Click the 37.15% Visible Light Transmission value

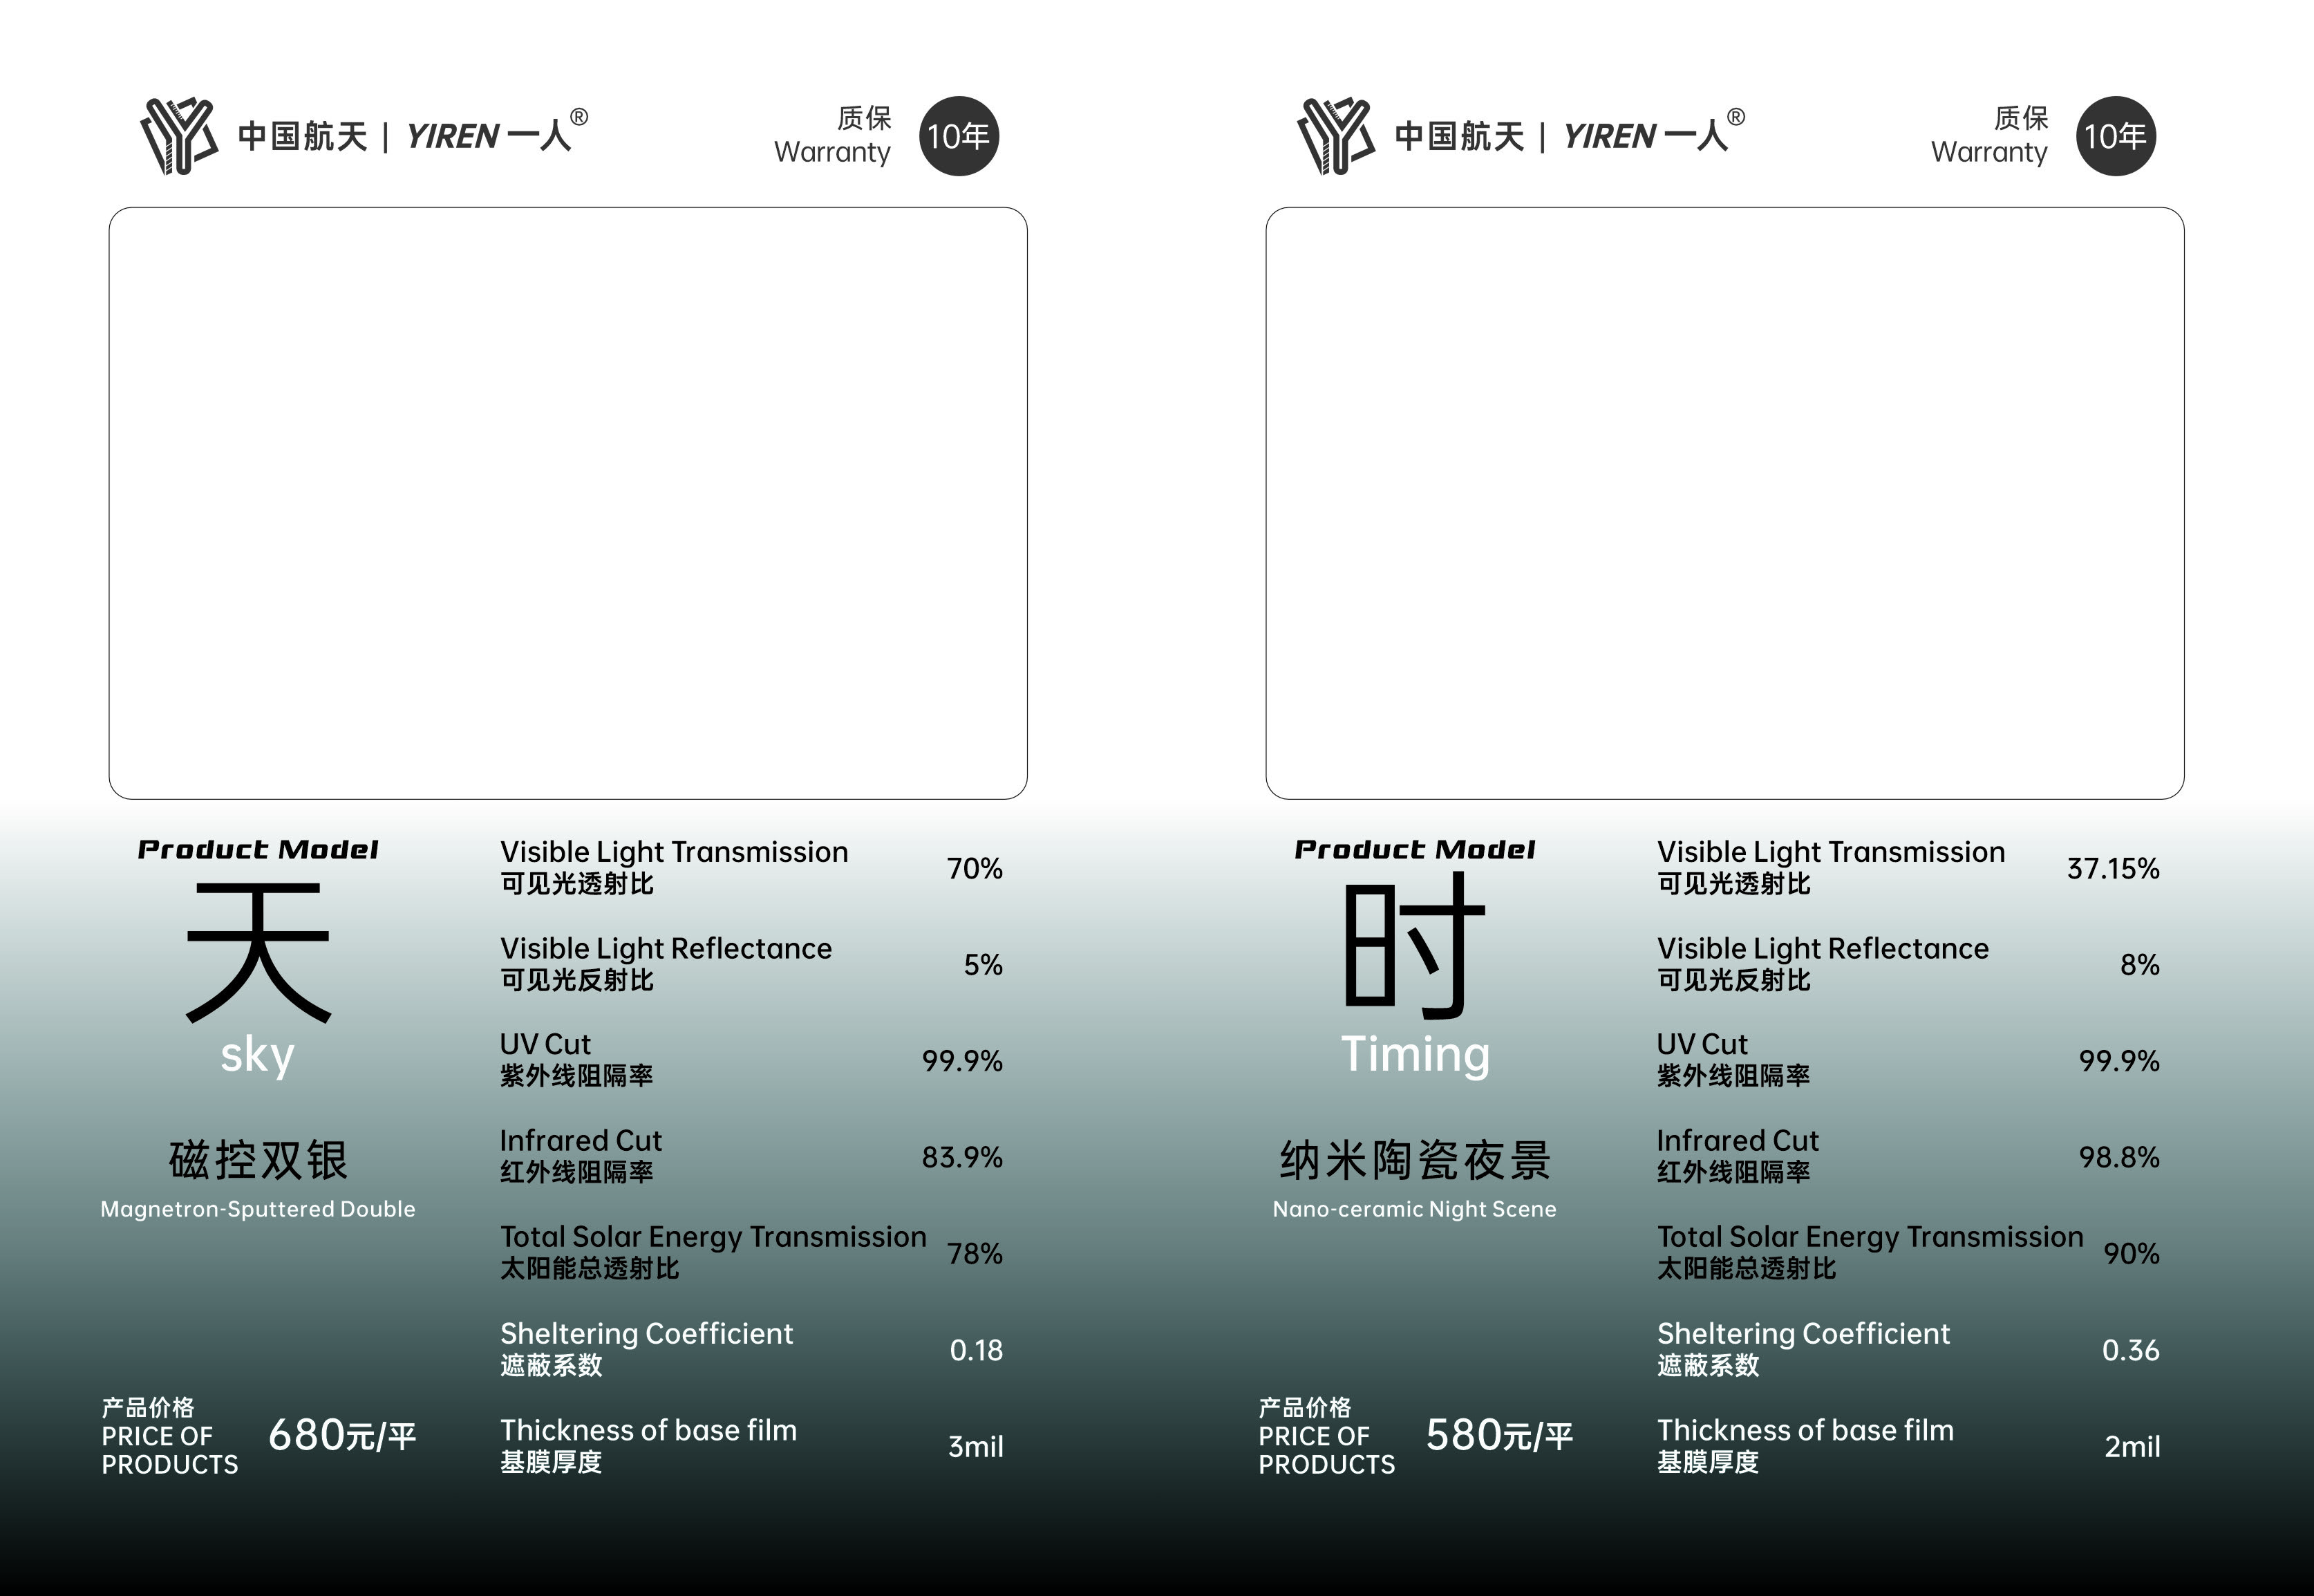(x=2112, y=868)
